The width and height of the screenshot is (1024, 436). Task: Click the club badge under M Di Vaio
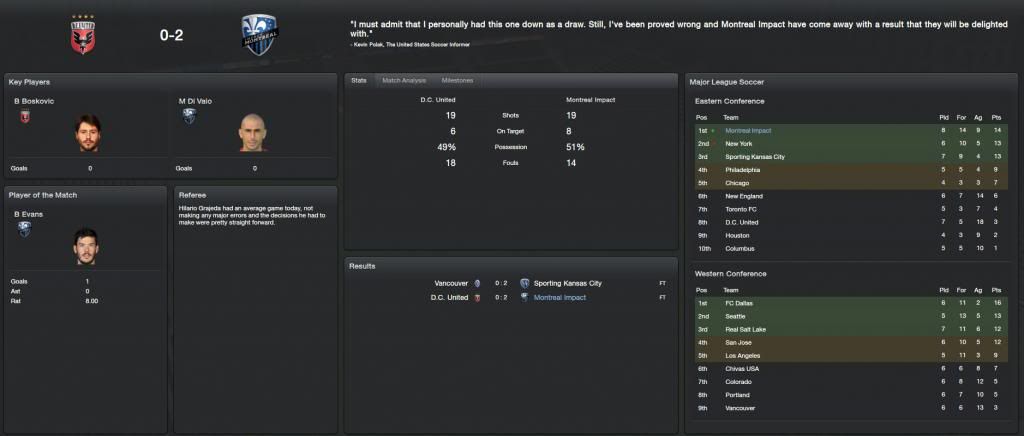(188, 116)
